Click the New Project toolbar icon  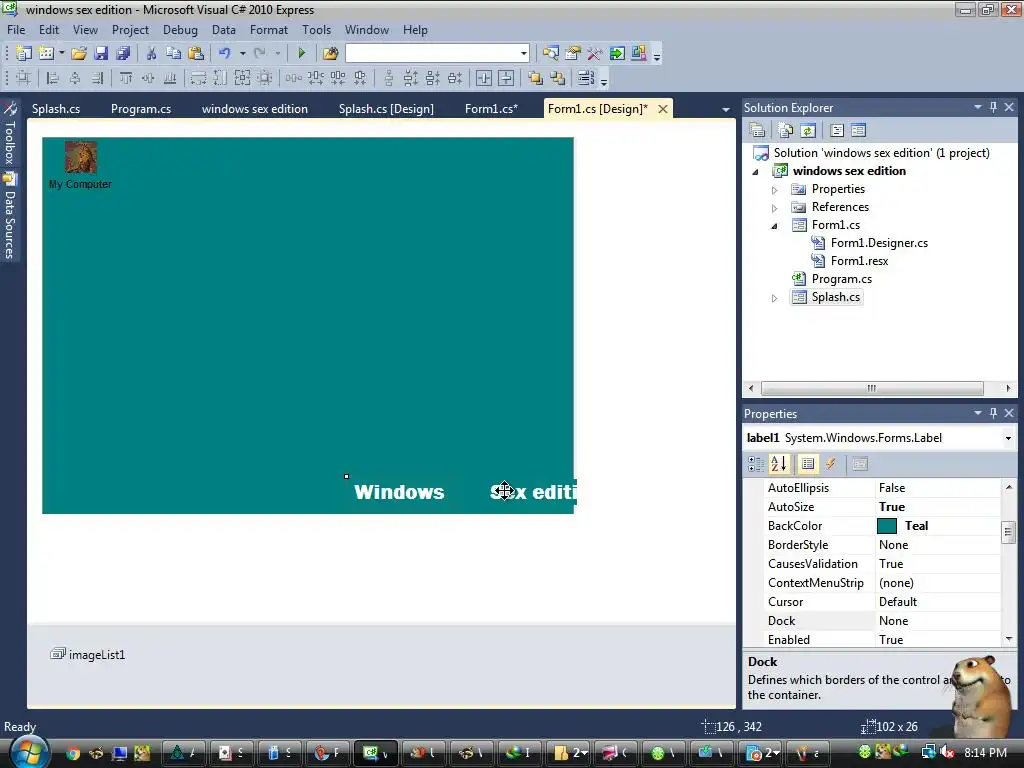pos(24,54)
